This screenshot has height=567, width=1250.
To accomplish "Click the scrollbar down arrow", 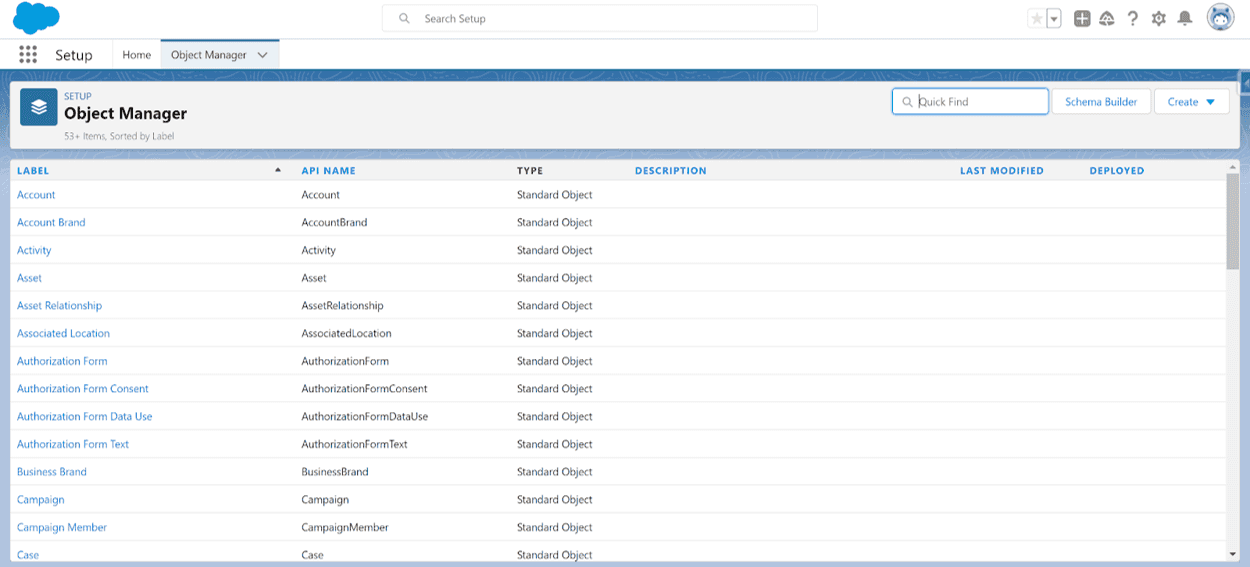I will [x=1232, y=554].
